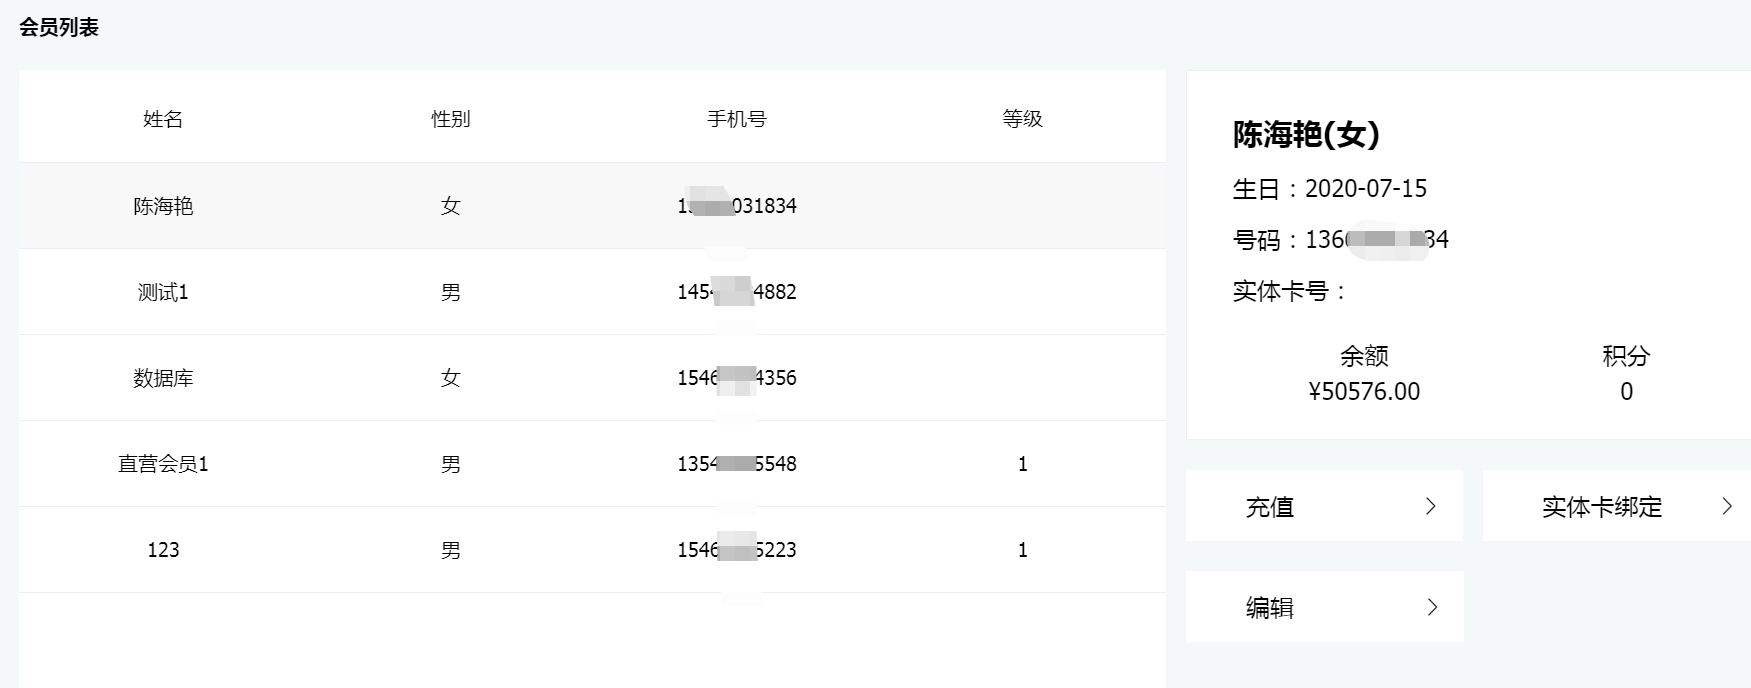
Task: Click the 性别 column header
Action: 451,119
